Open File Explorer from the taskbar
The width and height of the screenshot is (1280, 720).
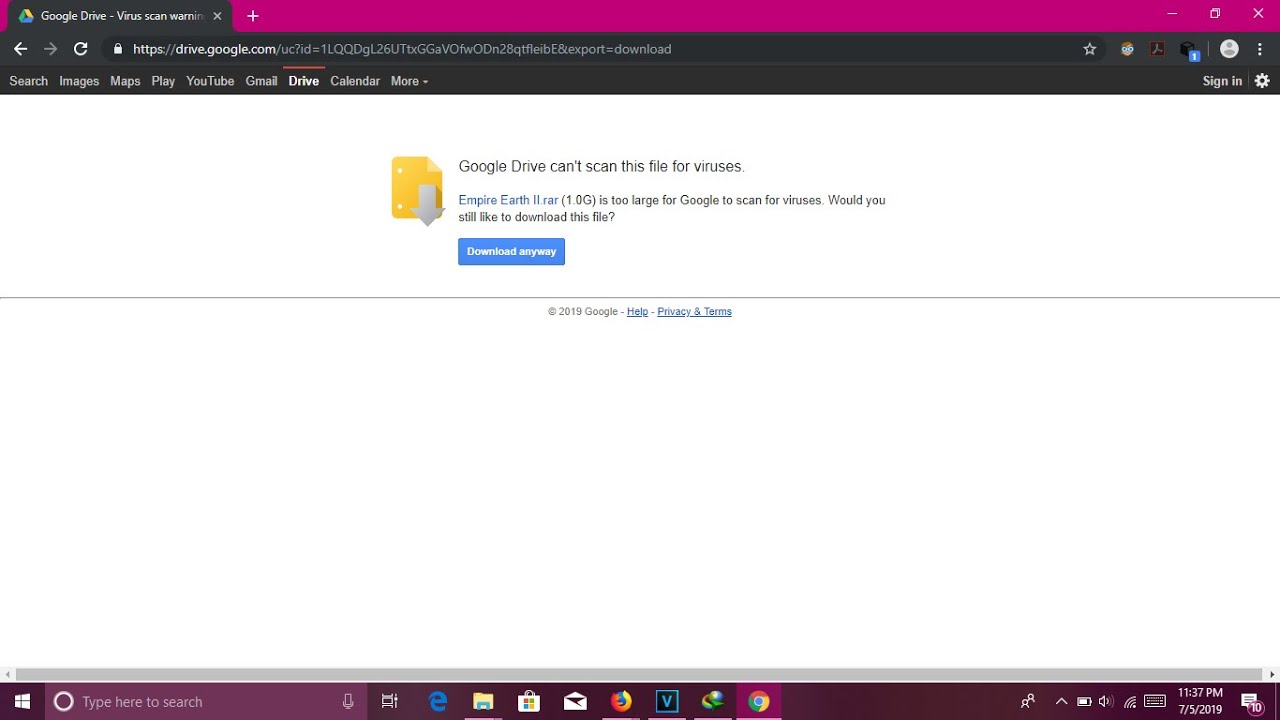coord(483,701)
